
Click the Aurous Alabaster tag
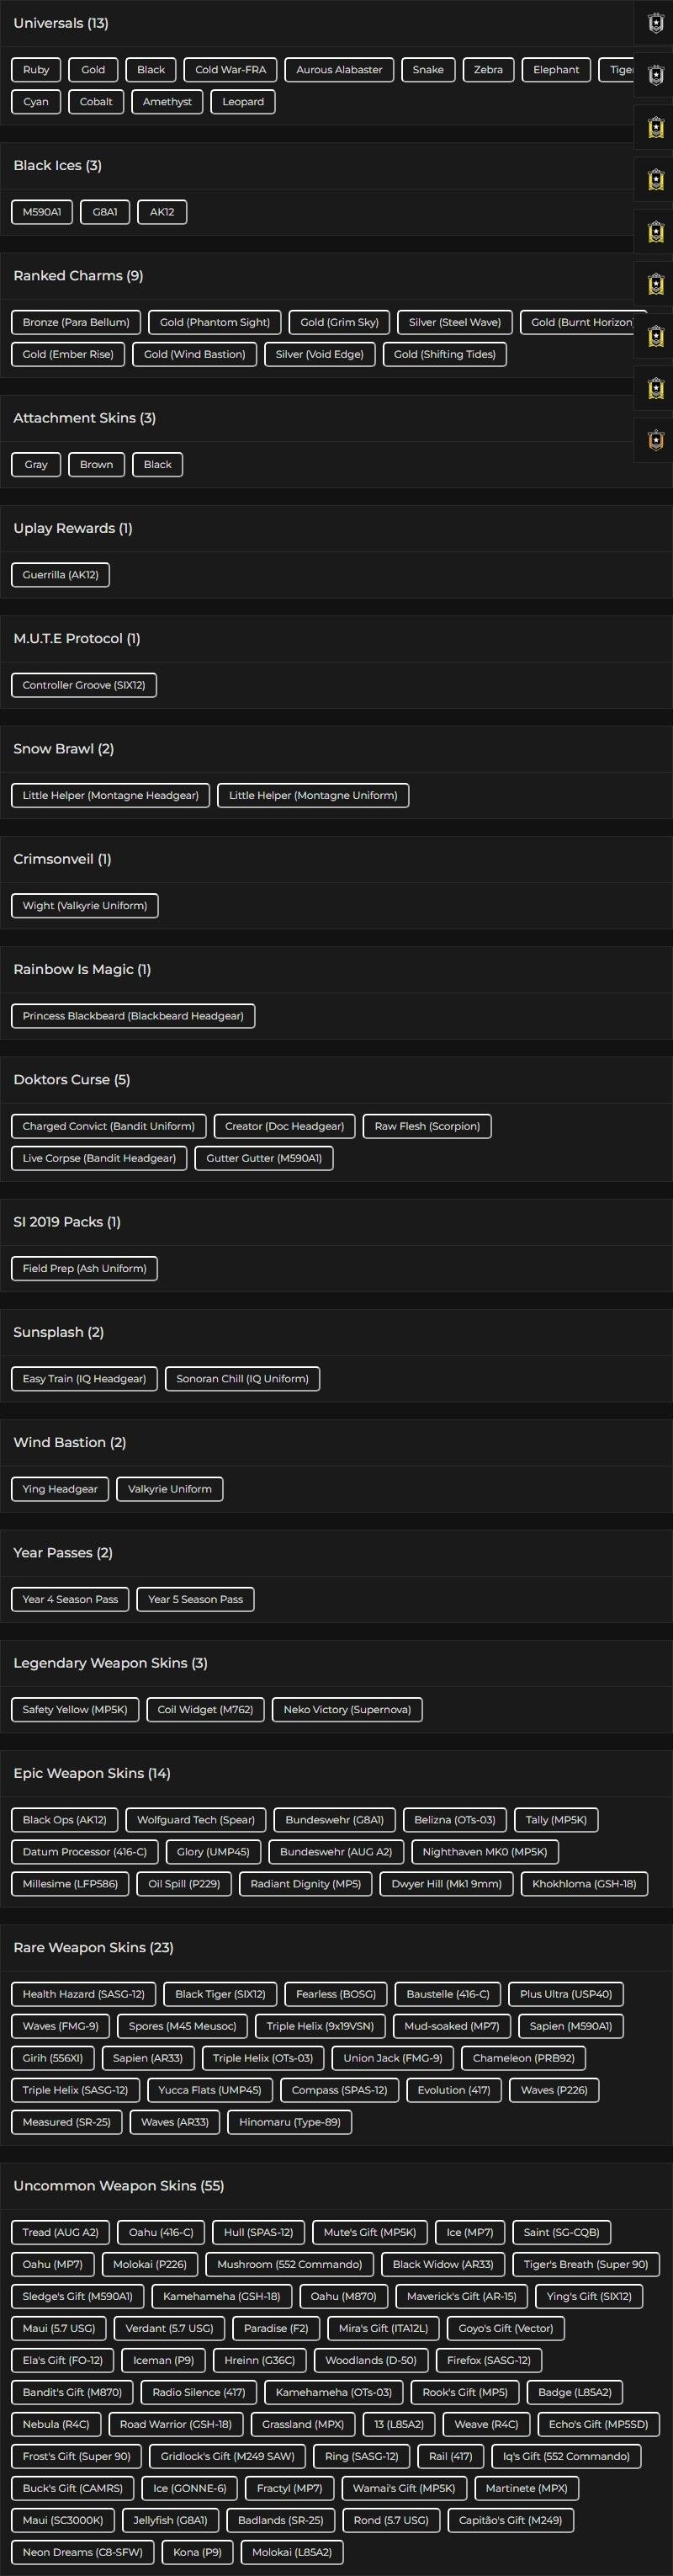click(x=339, y=70)
